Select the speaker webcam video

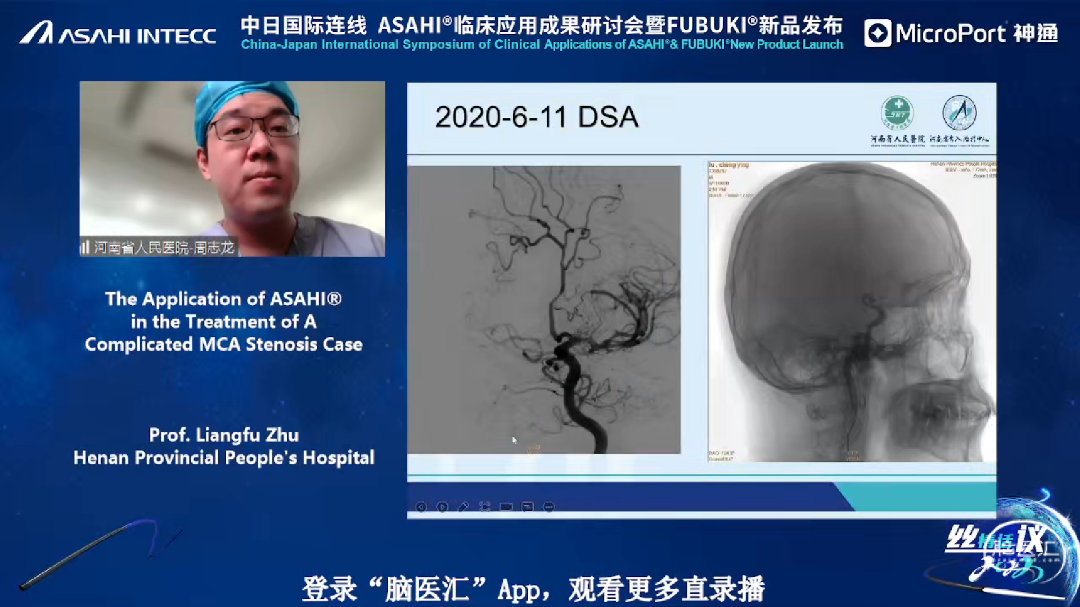tap(232, 169)
